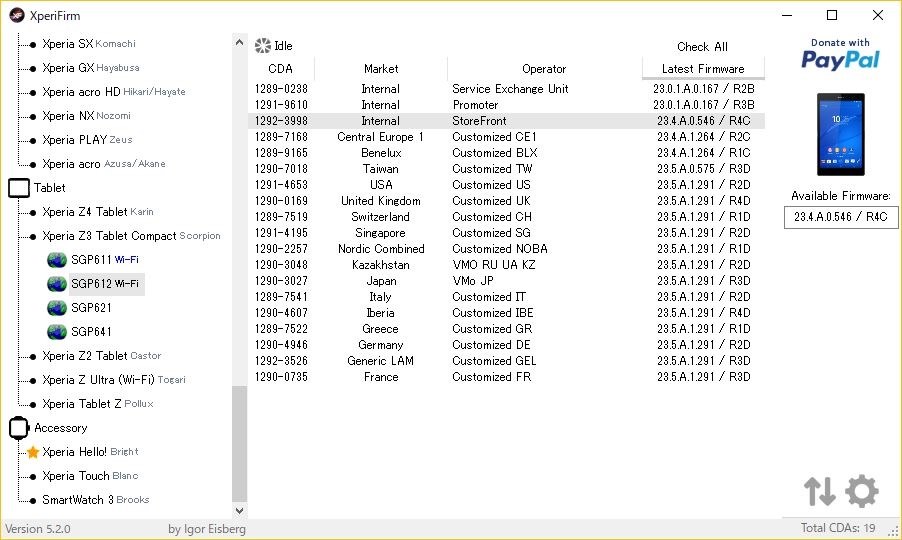Expand Xperia Touch Blanc entry
Image resolution: width=902 pixels, height=540 pixels.
pyautogui.click(x=90, y=476)
